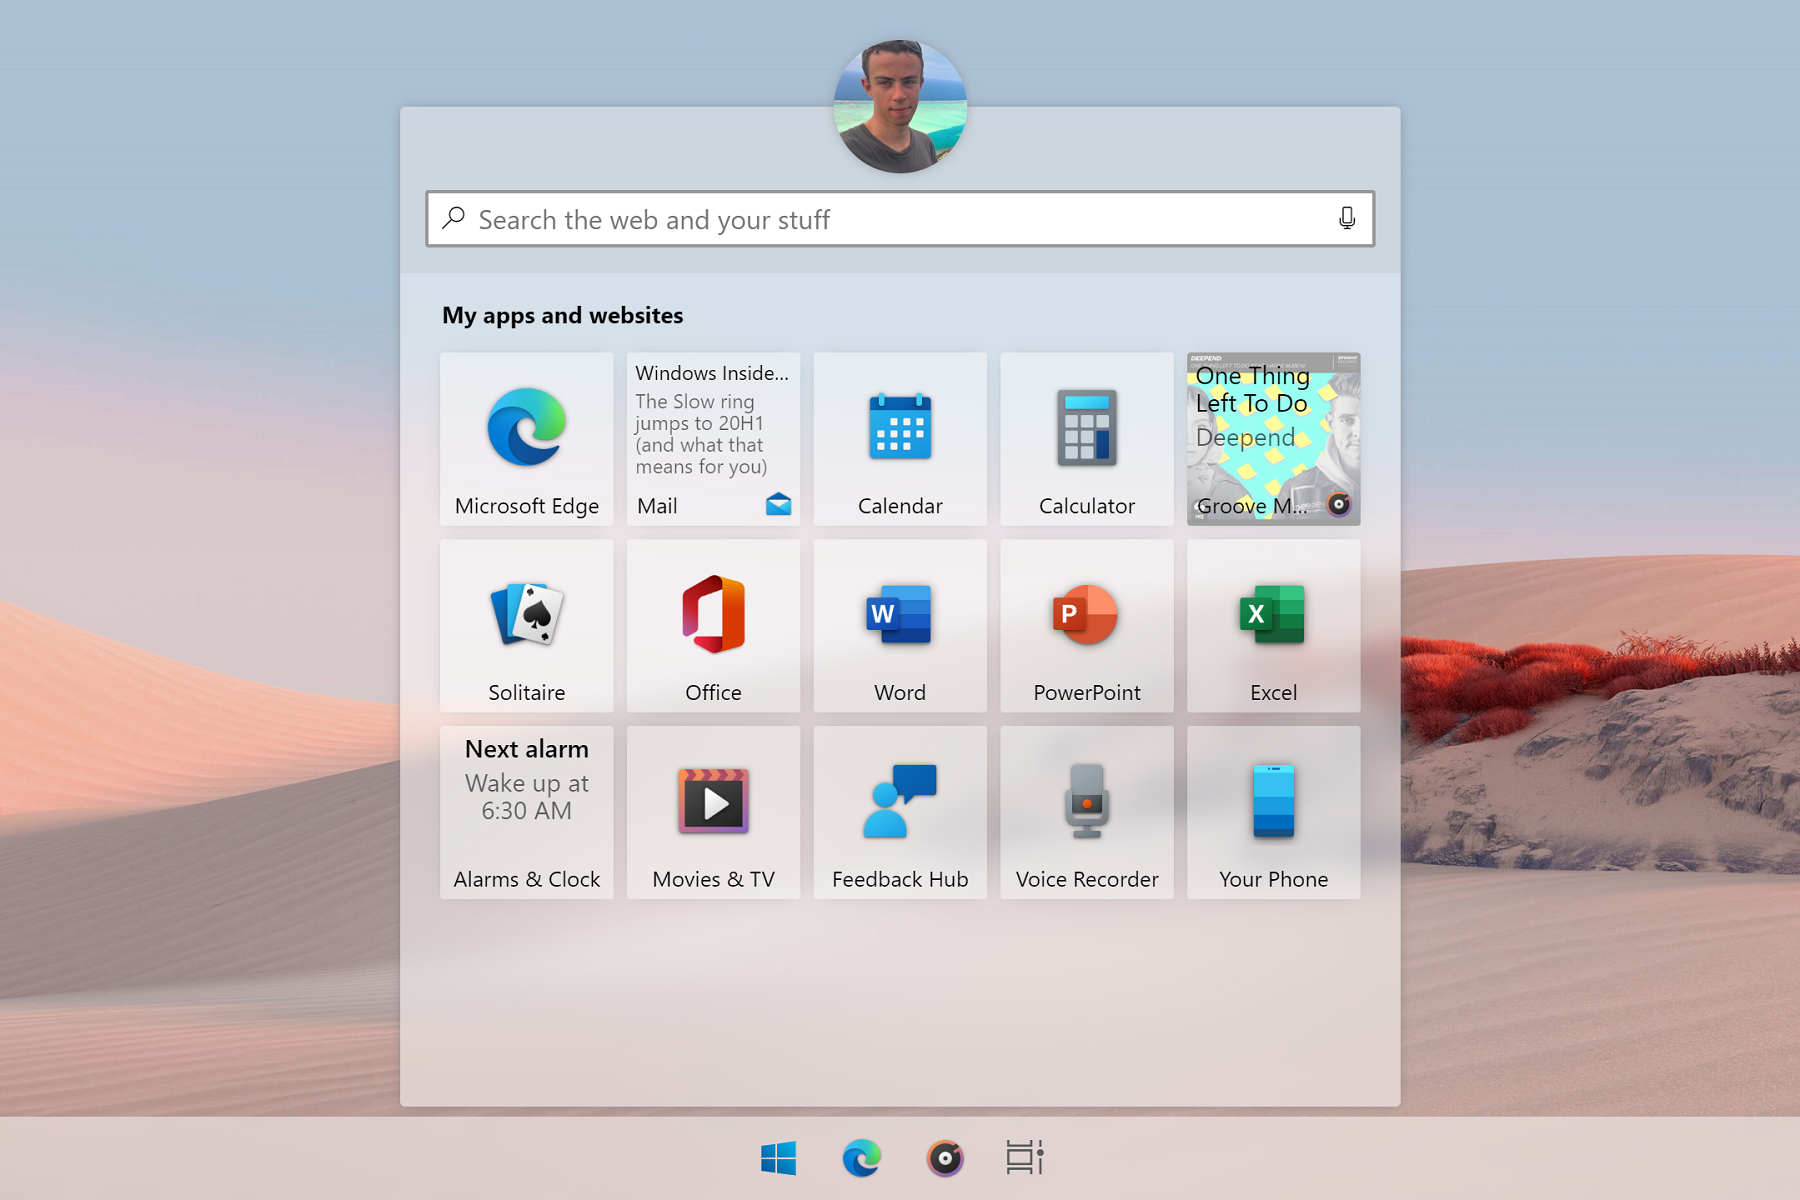Screen dimensions: 1800x1200
Task: Open the user profile picture
Action: click(x=900, y=106)
